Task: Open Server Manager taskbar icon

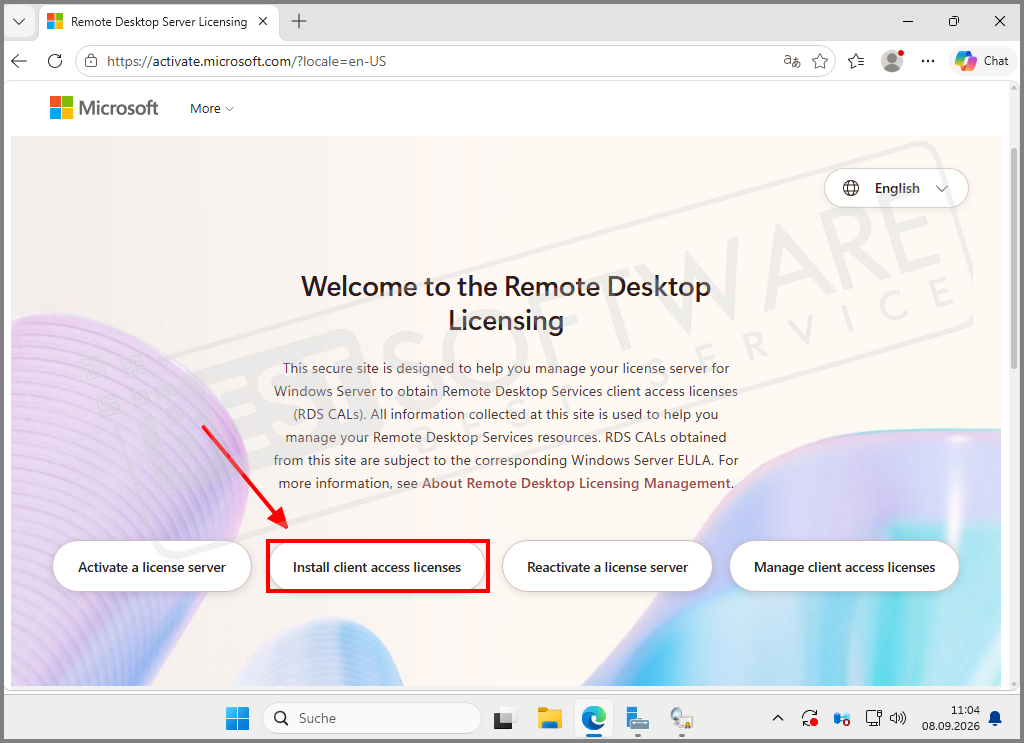Action: coord(637,718)
